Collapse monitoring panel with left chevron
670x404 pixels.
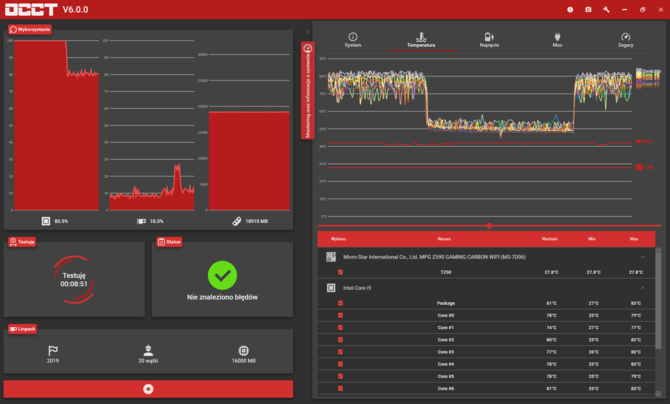click(308, 32)
